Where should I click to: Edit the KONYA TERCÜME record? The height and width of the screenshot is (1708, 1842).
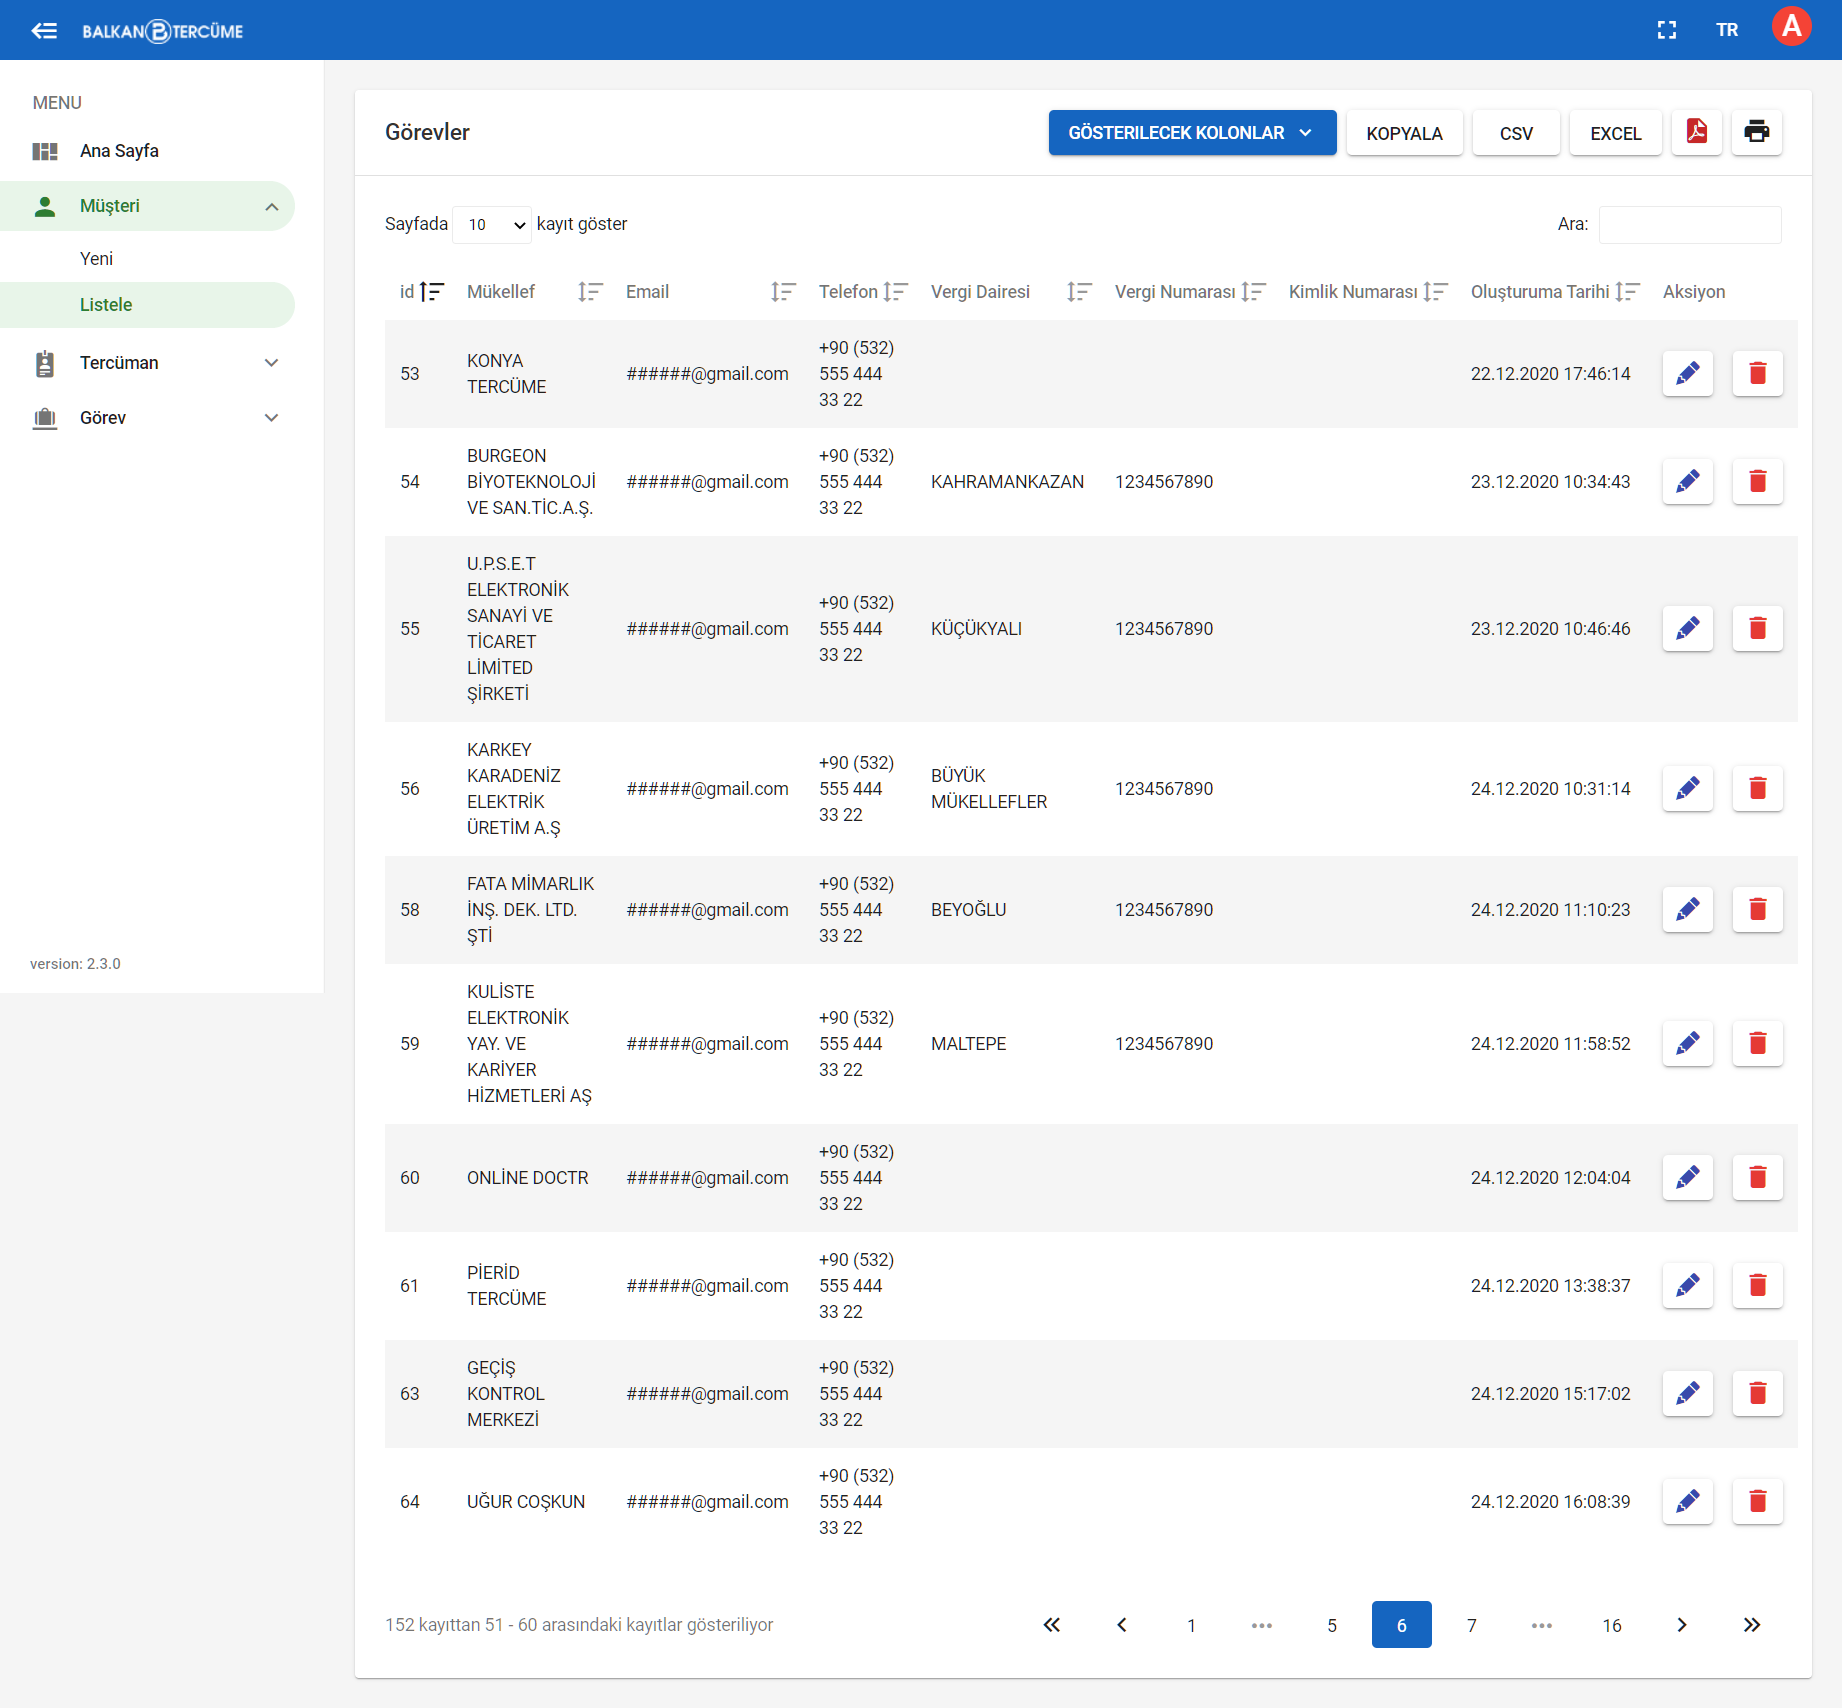1687,374
